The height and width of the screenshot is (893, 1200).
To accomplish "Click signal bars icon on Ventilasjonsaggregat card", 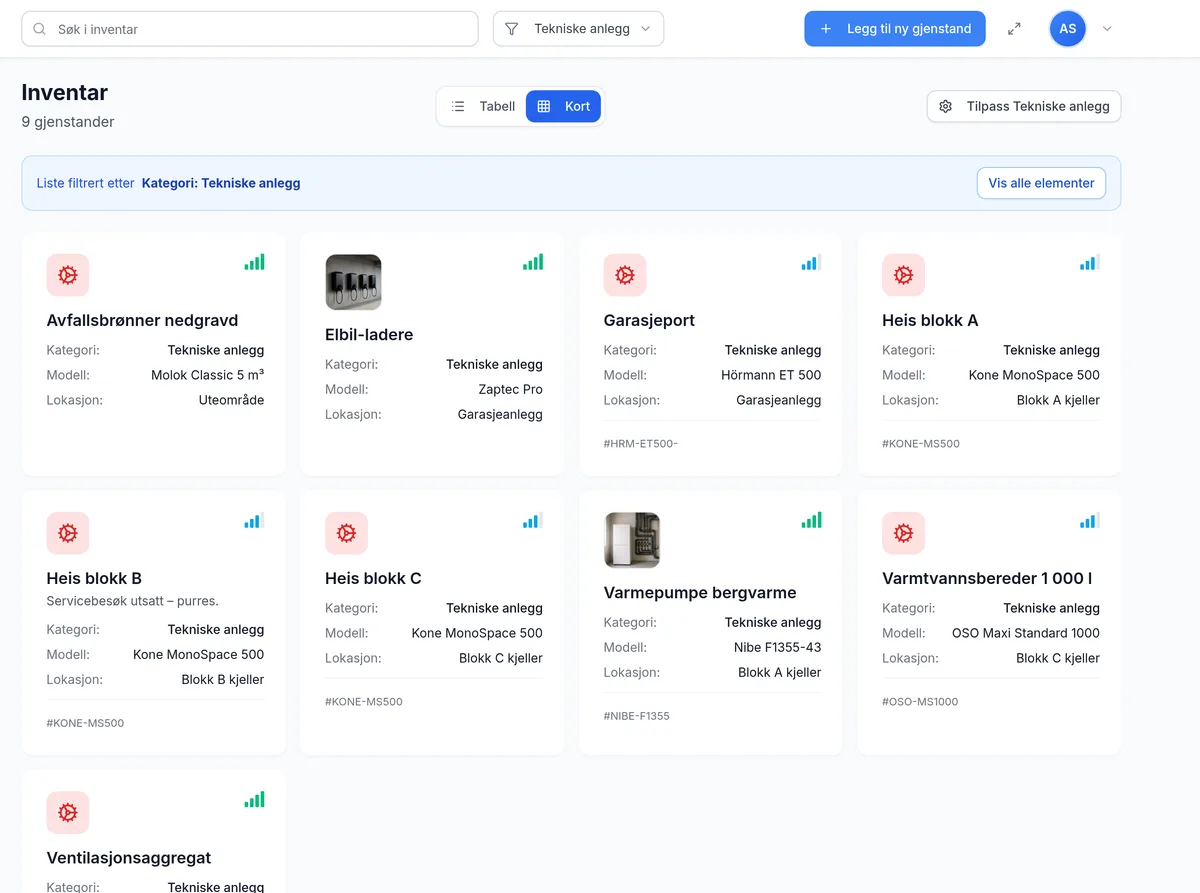I will point(254,799).
